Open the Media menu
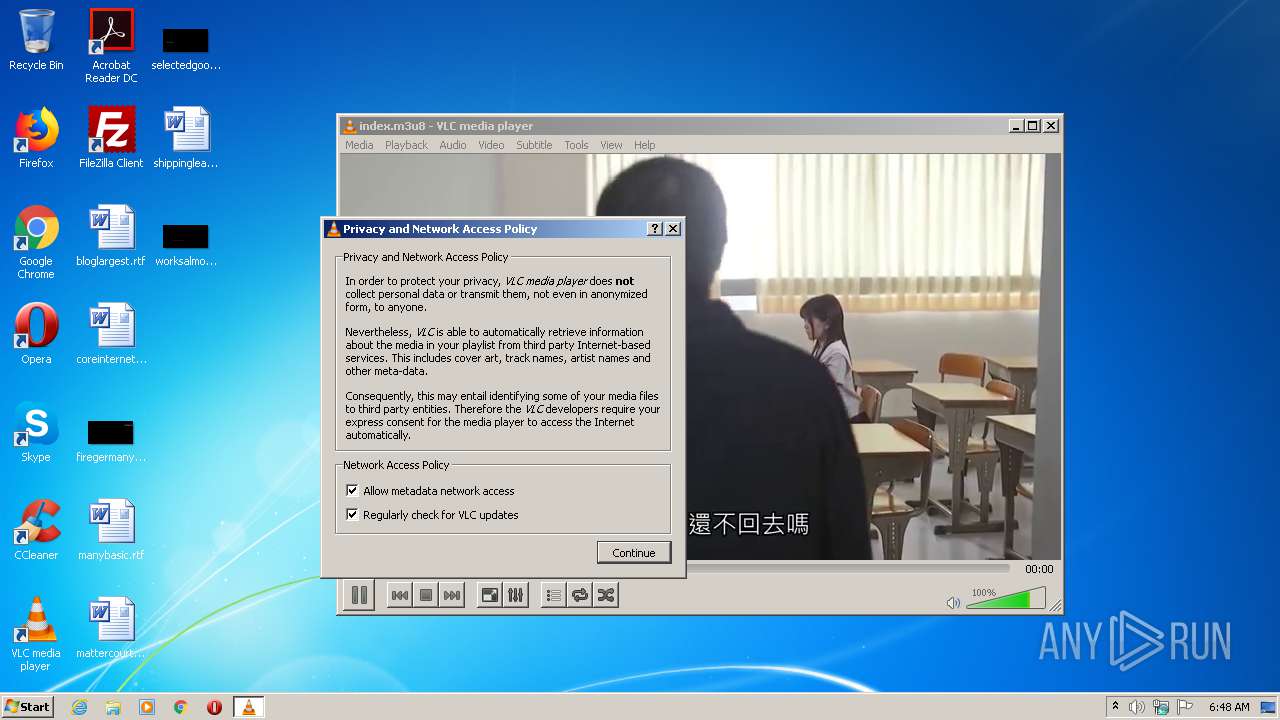The width and height of the screenshot is (1280, 720). tap(359, 145)
